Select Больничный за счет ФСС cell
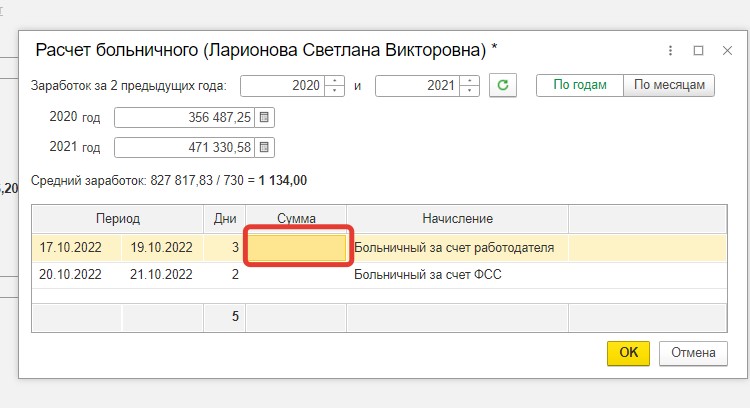The width and height of the screenshot is (750, 408). pos(457,275)
